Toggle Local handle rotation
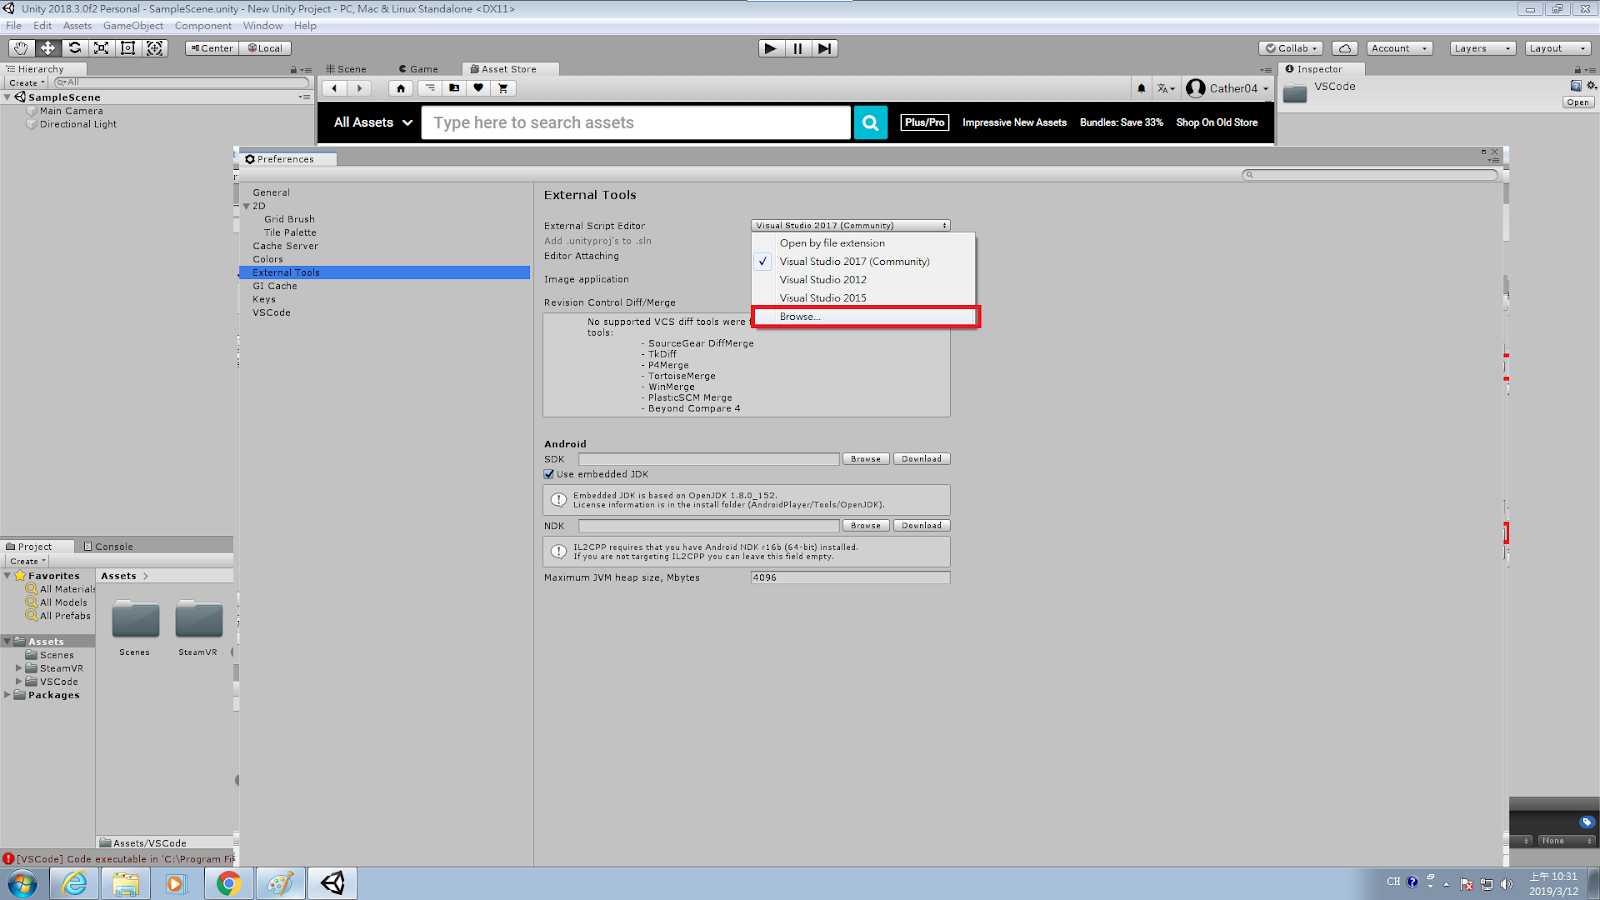The height and width of the screenshot is (900, 1600). 266,48
